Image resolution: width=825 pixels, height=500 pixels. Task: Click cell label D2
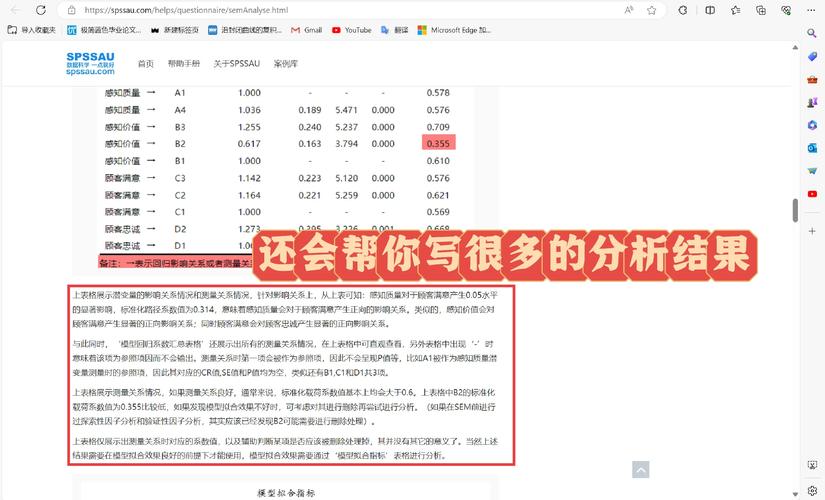point(180,229)
